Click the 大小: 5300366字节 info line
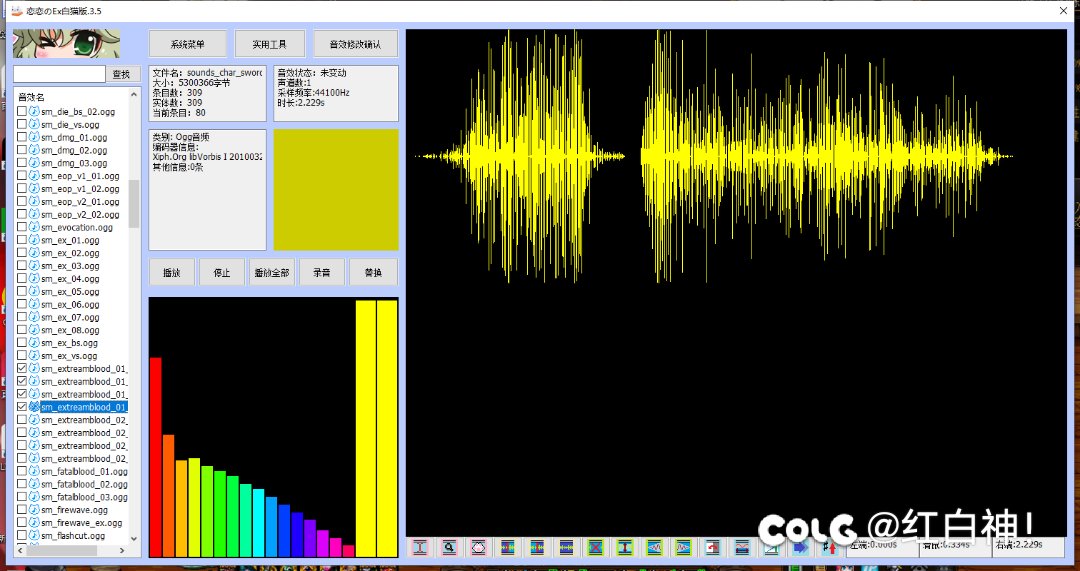1080x571 pixels. (191, 83)
